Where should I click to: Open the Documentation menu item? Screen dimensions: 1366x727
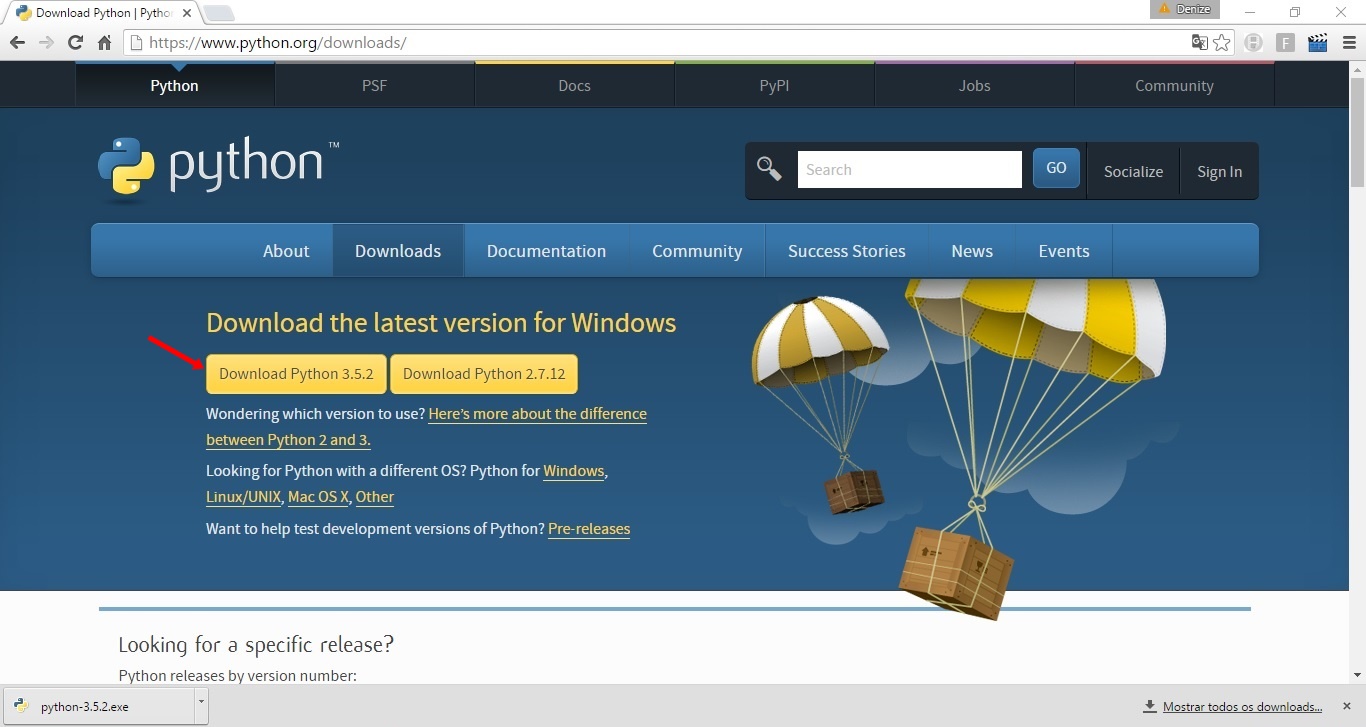[546, 251]
